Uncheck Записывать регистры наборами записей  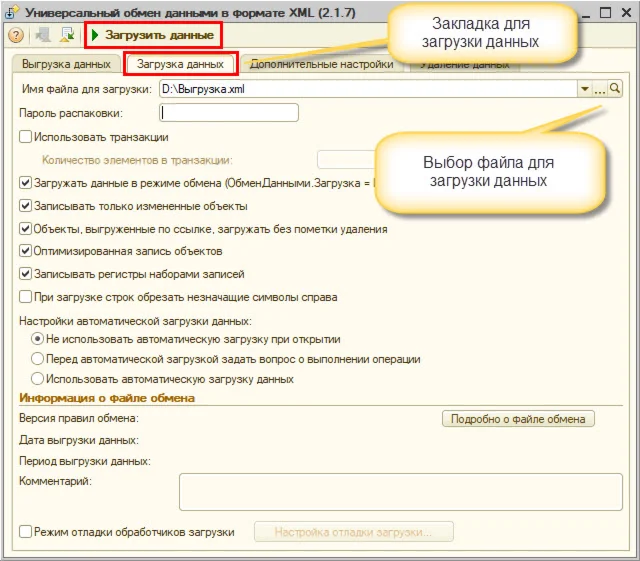(25, 273)
